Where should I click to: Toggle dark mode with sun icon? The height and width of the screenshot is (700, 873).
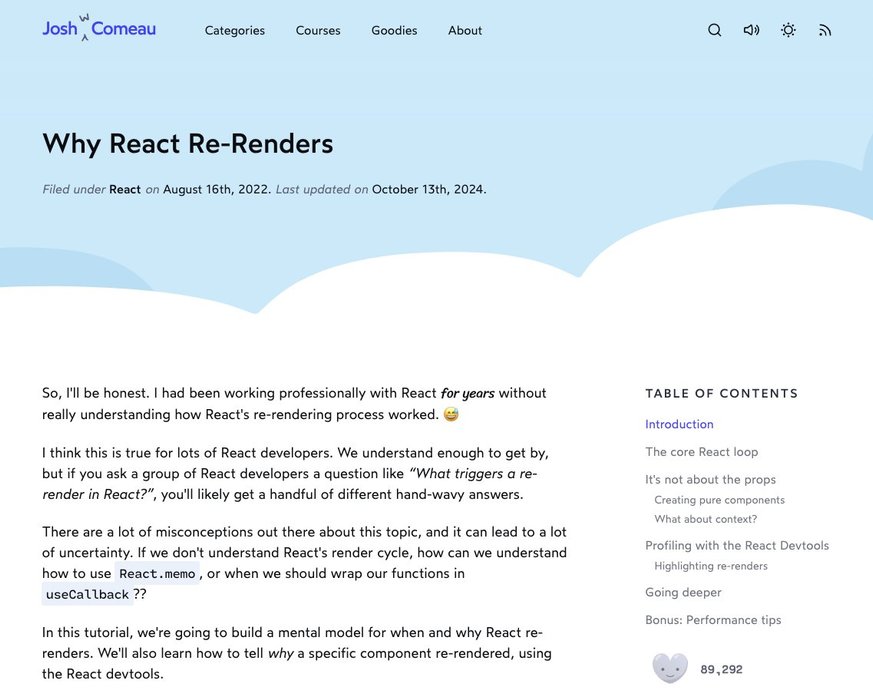click(x=788, y=30)
